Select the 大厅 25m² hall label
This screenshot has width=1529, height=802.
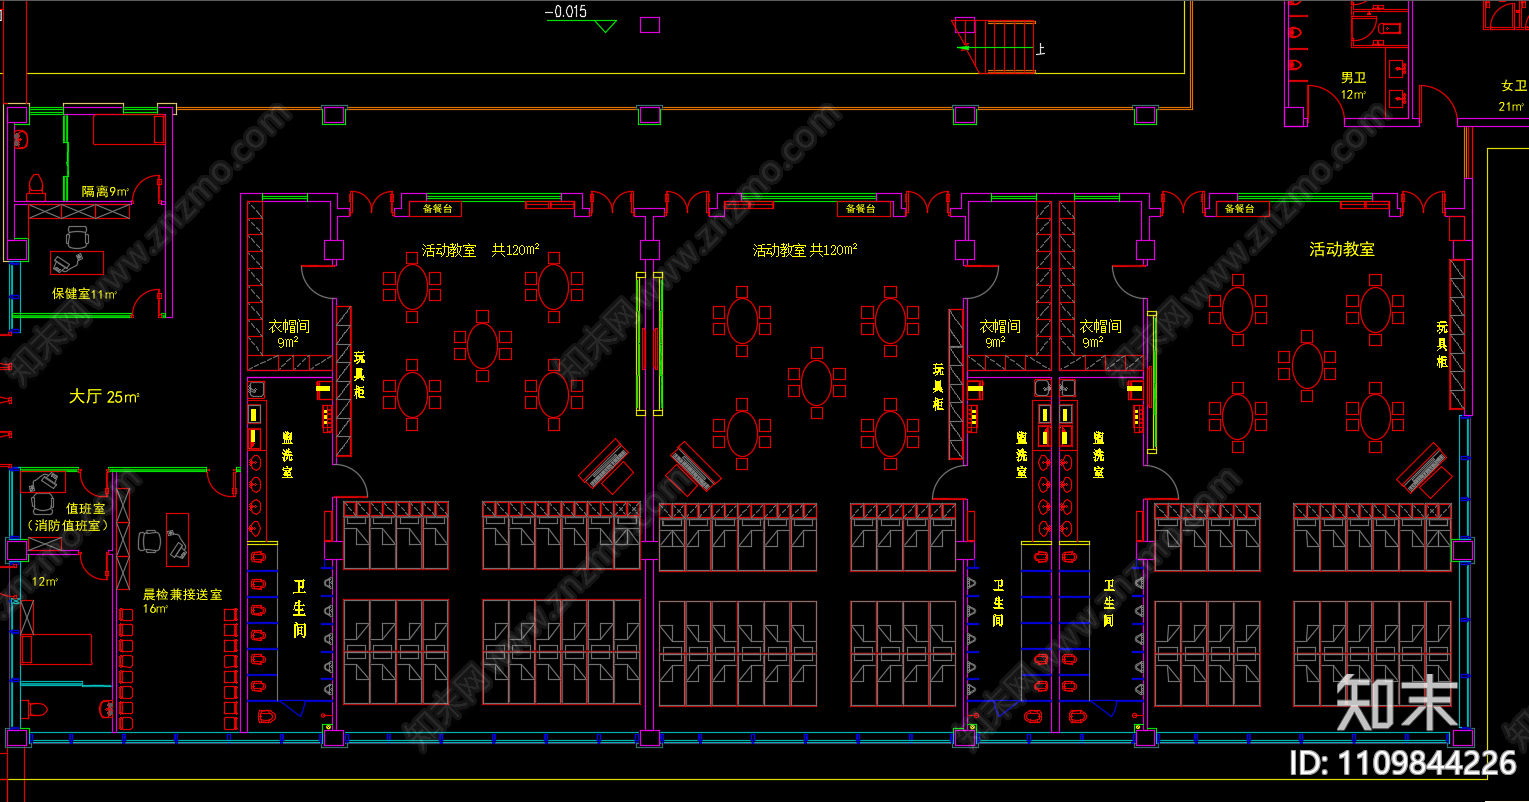click(x=105, y=397)
